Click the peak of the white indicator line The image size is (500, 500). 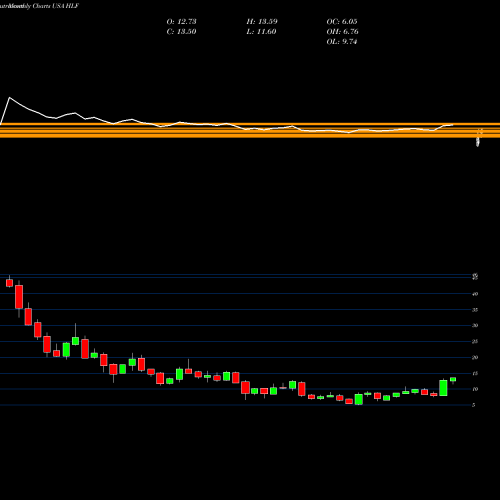(9, 97)
